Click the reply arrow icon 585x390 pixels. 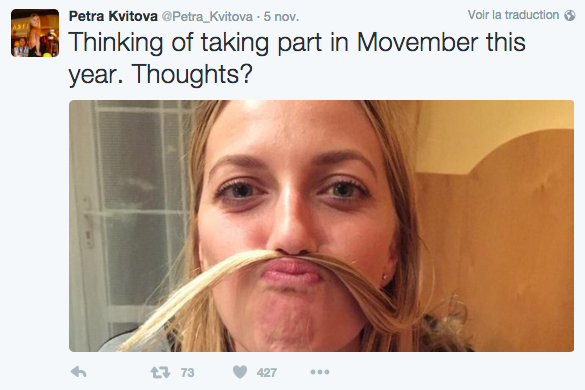pyautogui.click(x=78, y=372)
